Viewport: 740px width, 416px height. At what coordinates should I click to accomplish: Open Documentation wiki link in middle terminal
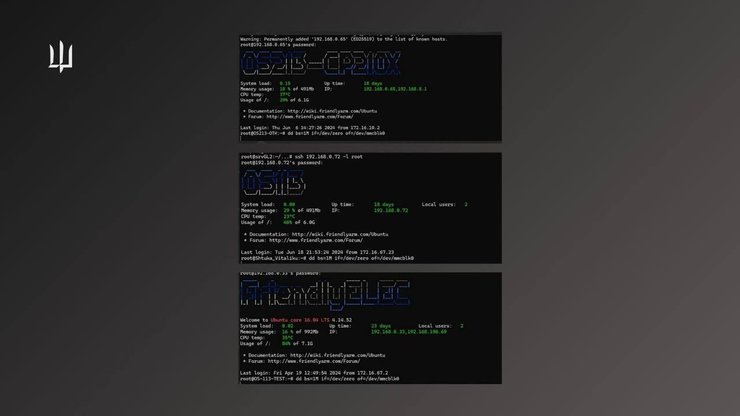tap(340, 234)
